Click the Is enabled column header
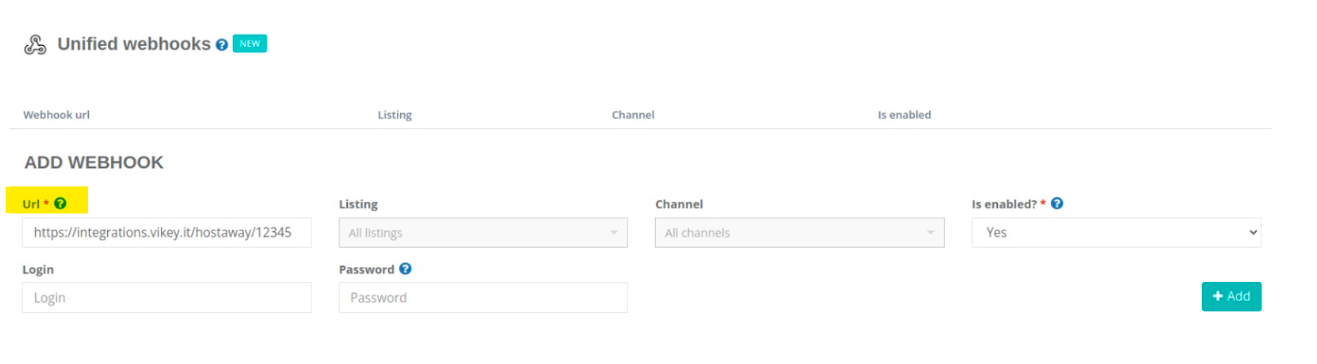This screenshot has width=1317, height=364. (x=904, y=115)
